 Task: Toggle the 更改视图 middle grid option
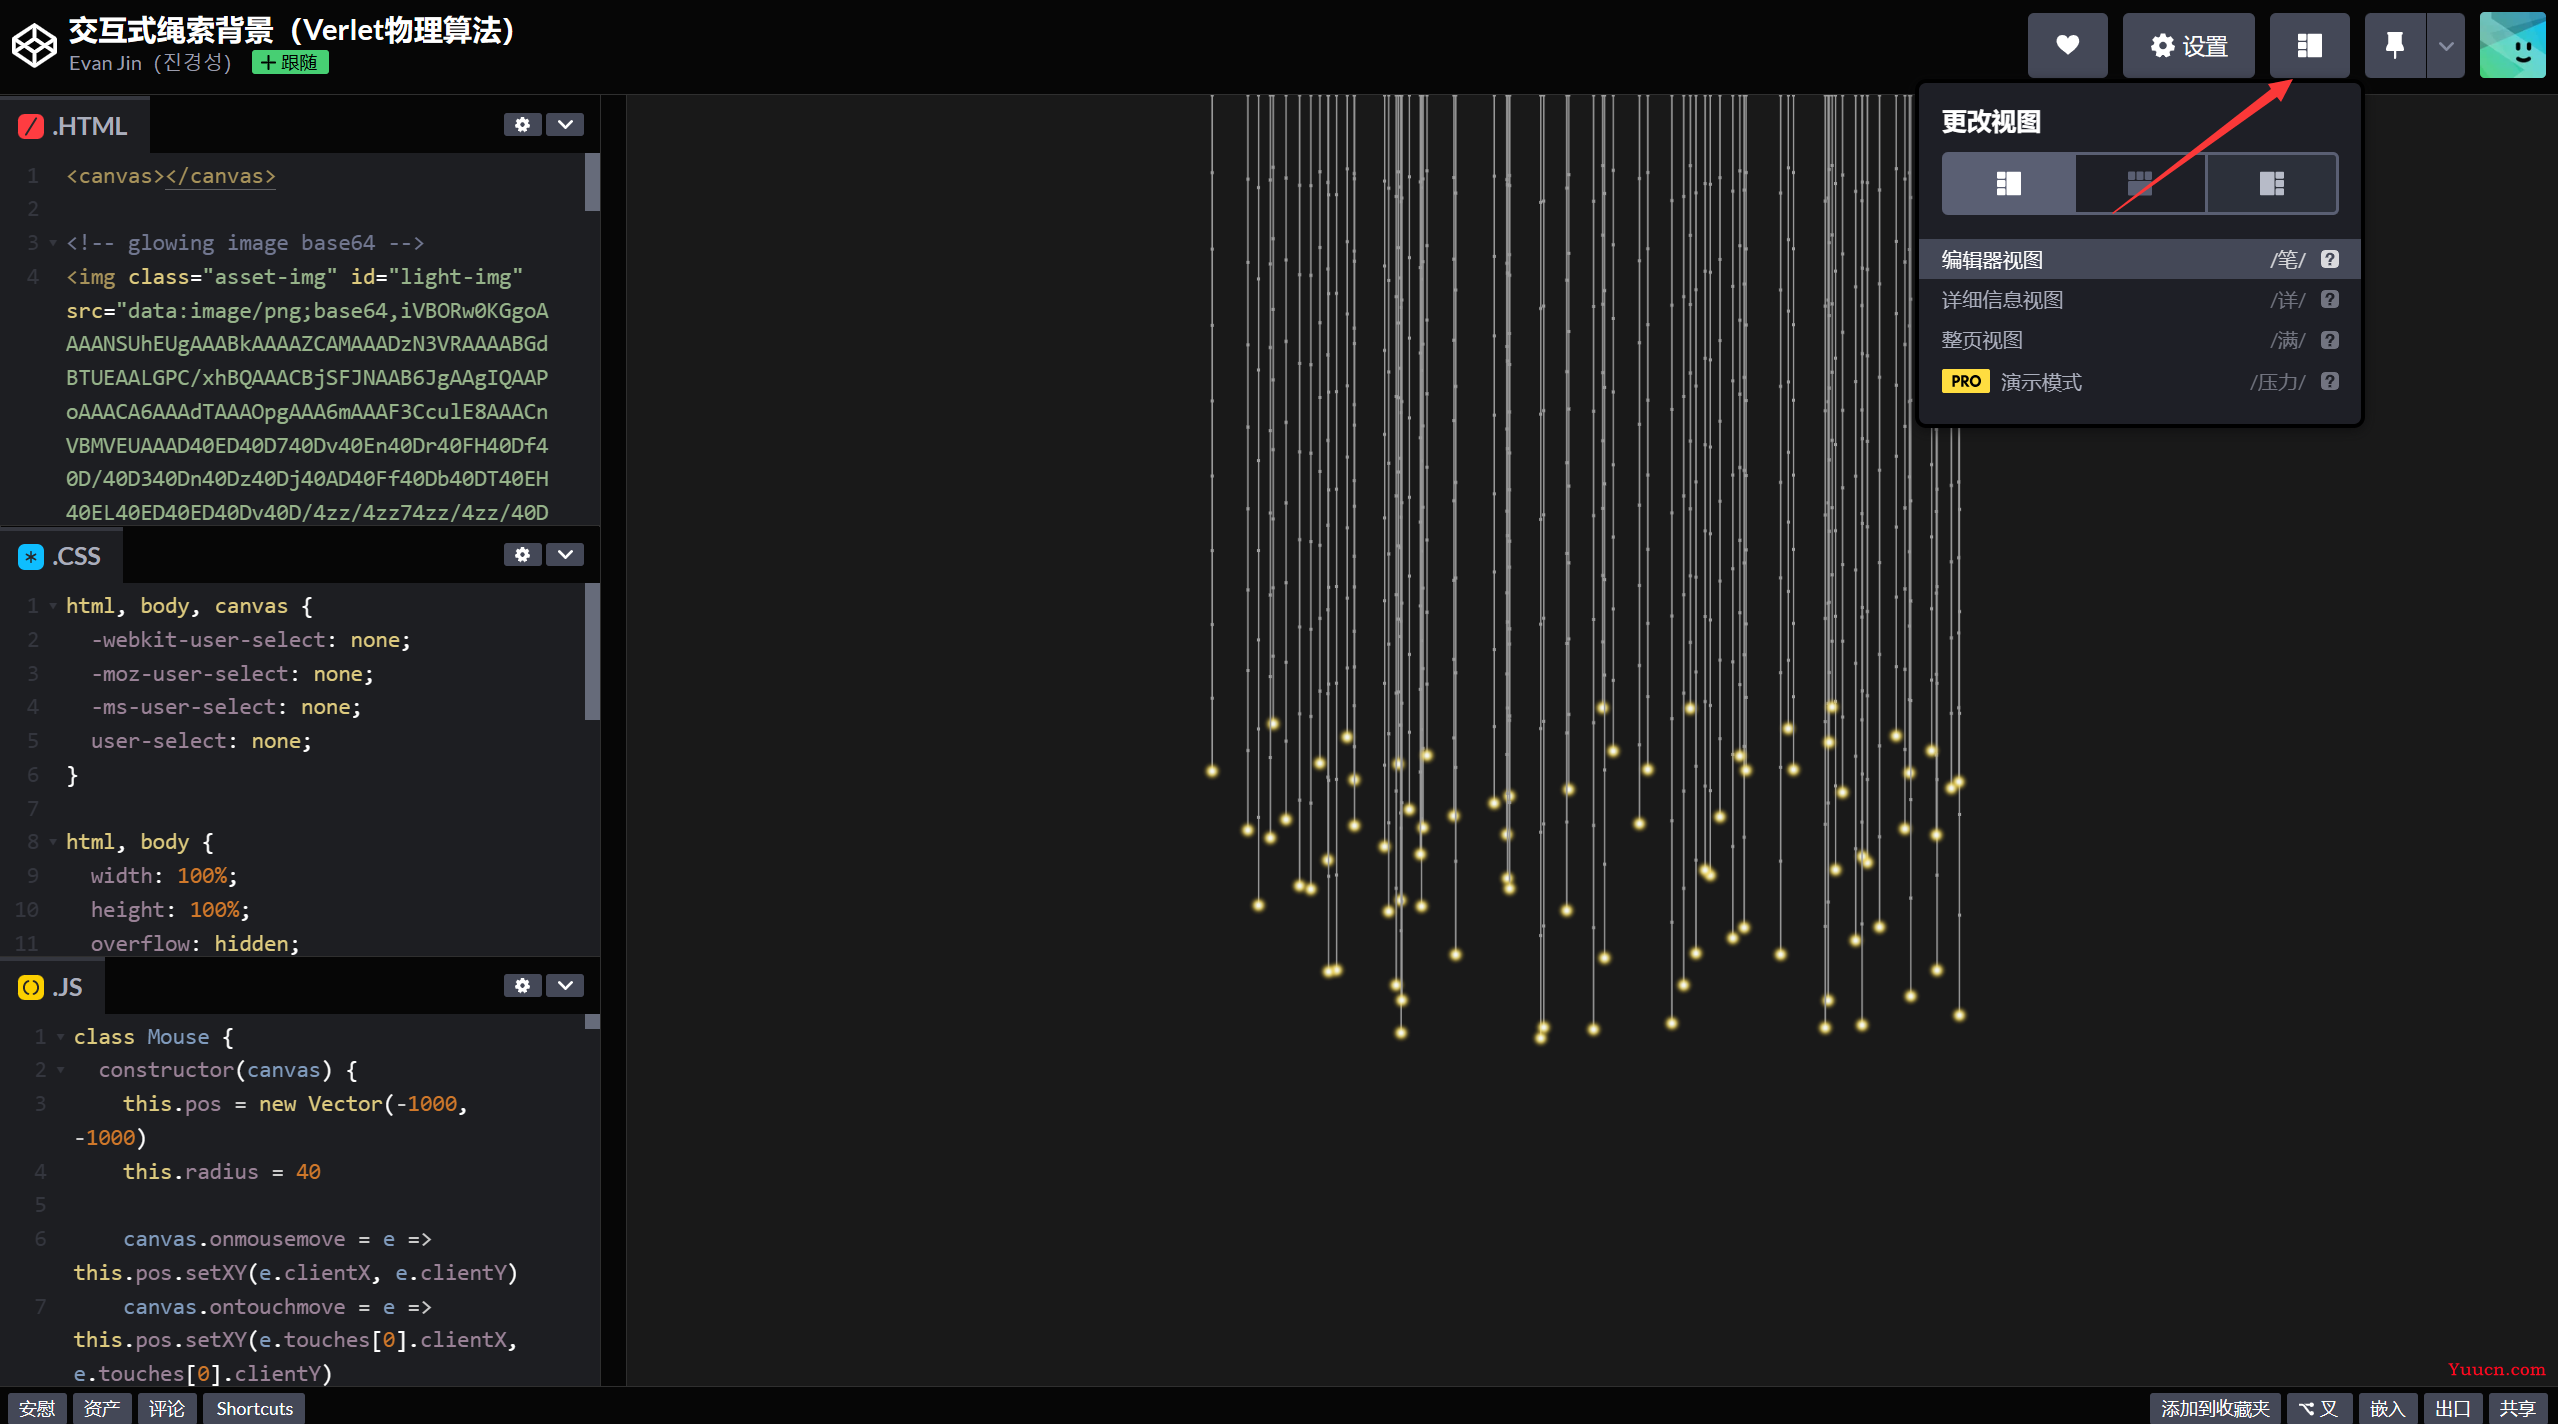[x=2139, y=181]
